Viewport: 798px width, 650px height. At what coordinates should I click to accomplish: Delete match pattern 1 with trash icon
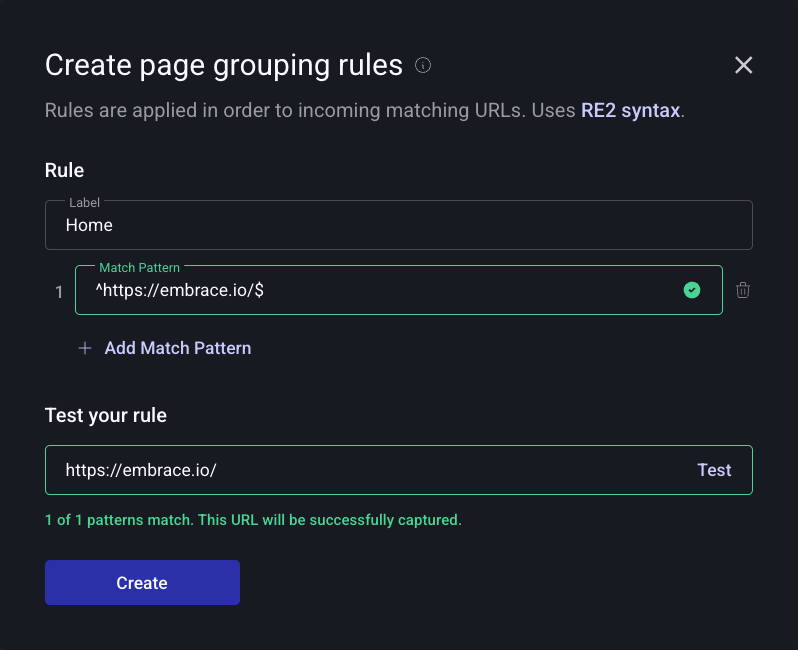743,290
